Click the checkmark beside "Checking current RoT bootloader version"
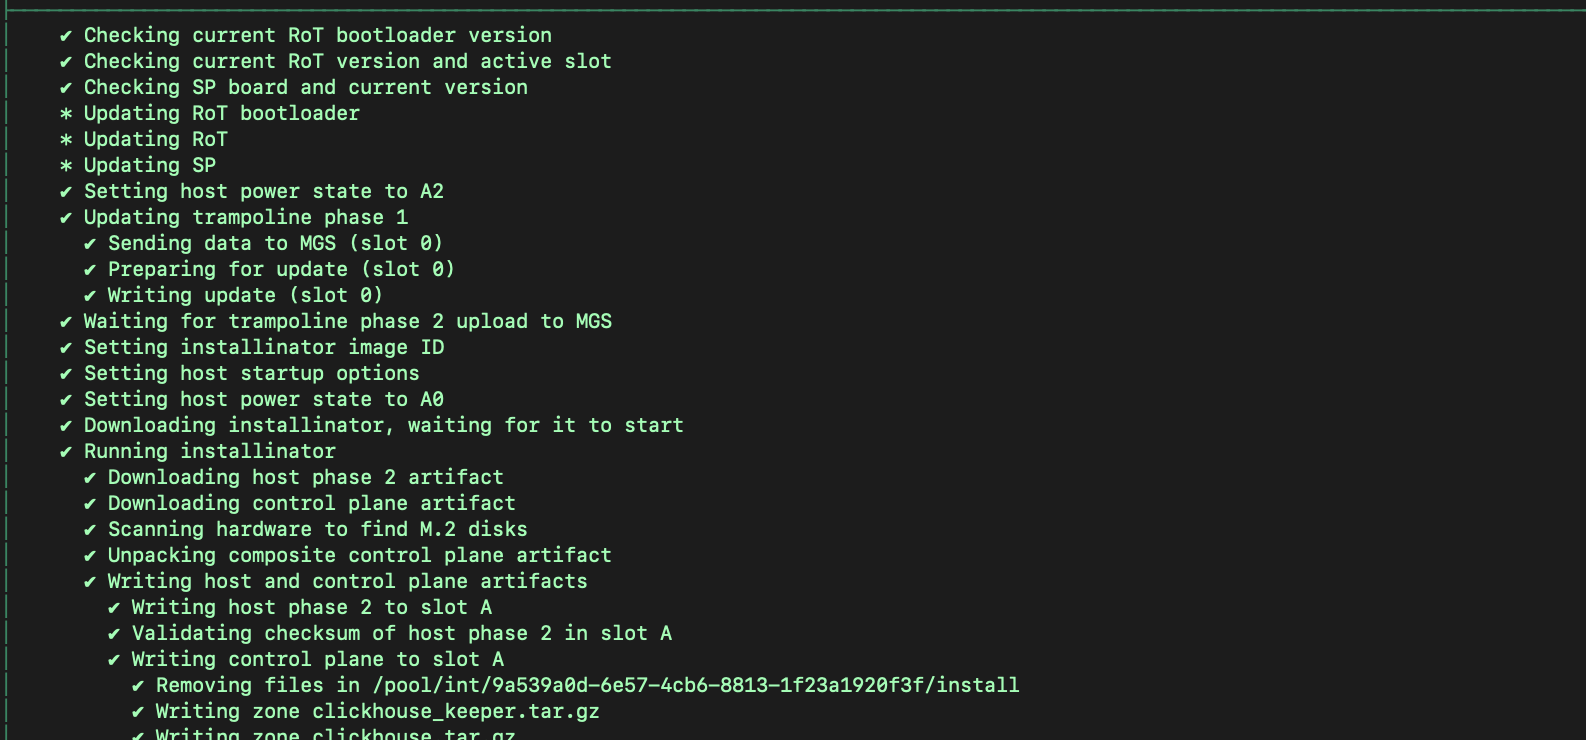Viewport: 1586px width, 740px height. [x=66, y=36]
